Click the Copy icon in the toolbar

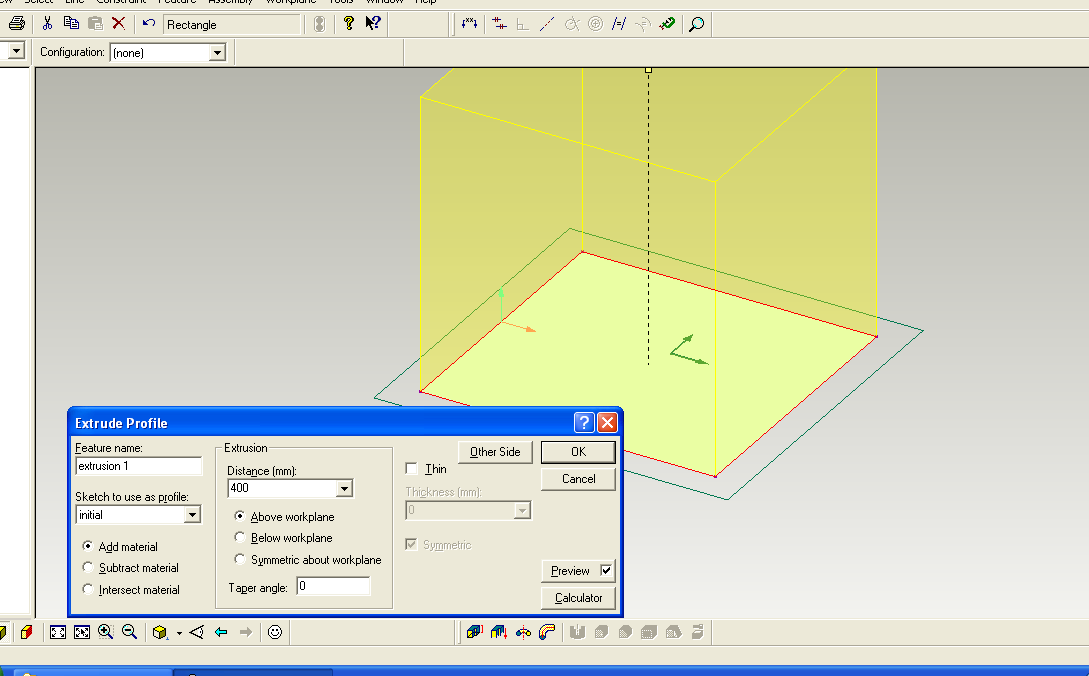click(x=71, y=24)
